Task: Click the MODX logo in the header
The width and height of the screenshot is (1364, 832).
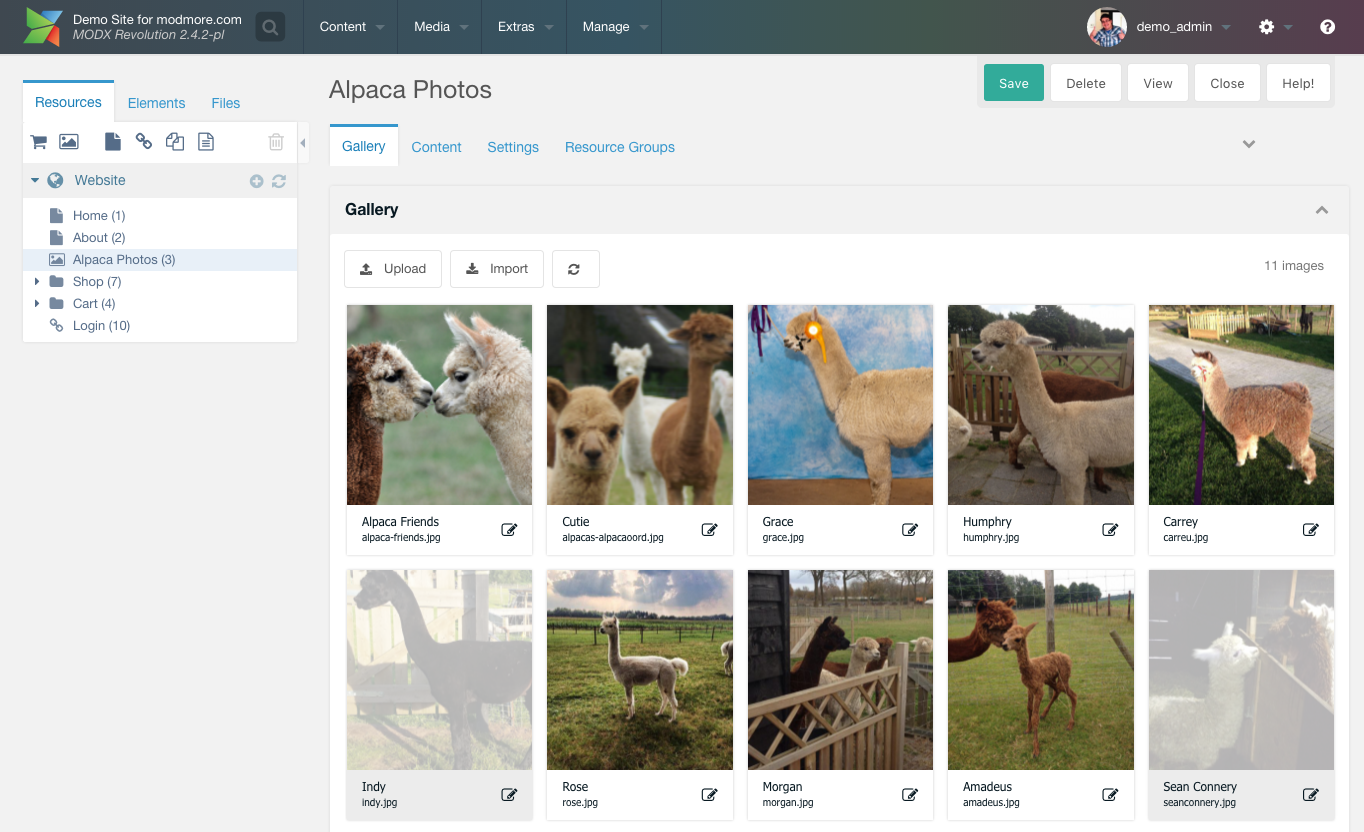Action: point(43,27)
